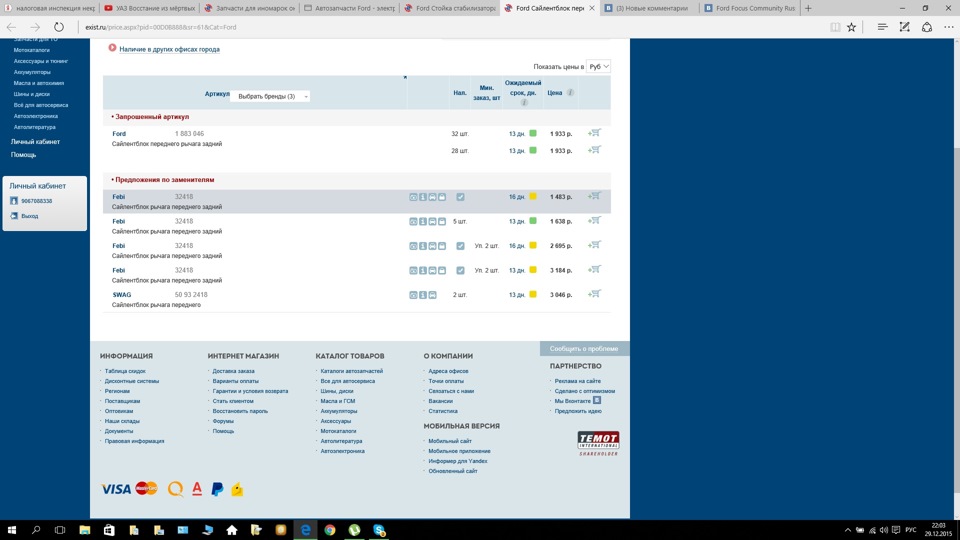Open a new browser tab
960x540 pixels.
[x=808, y=8]
